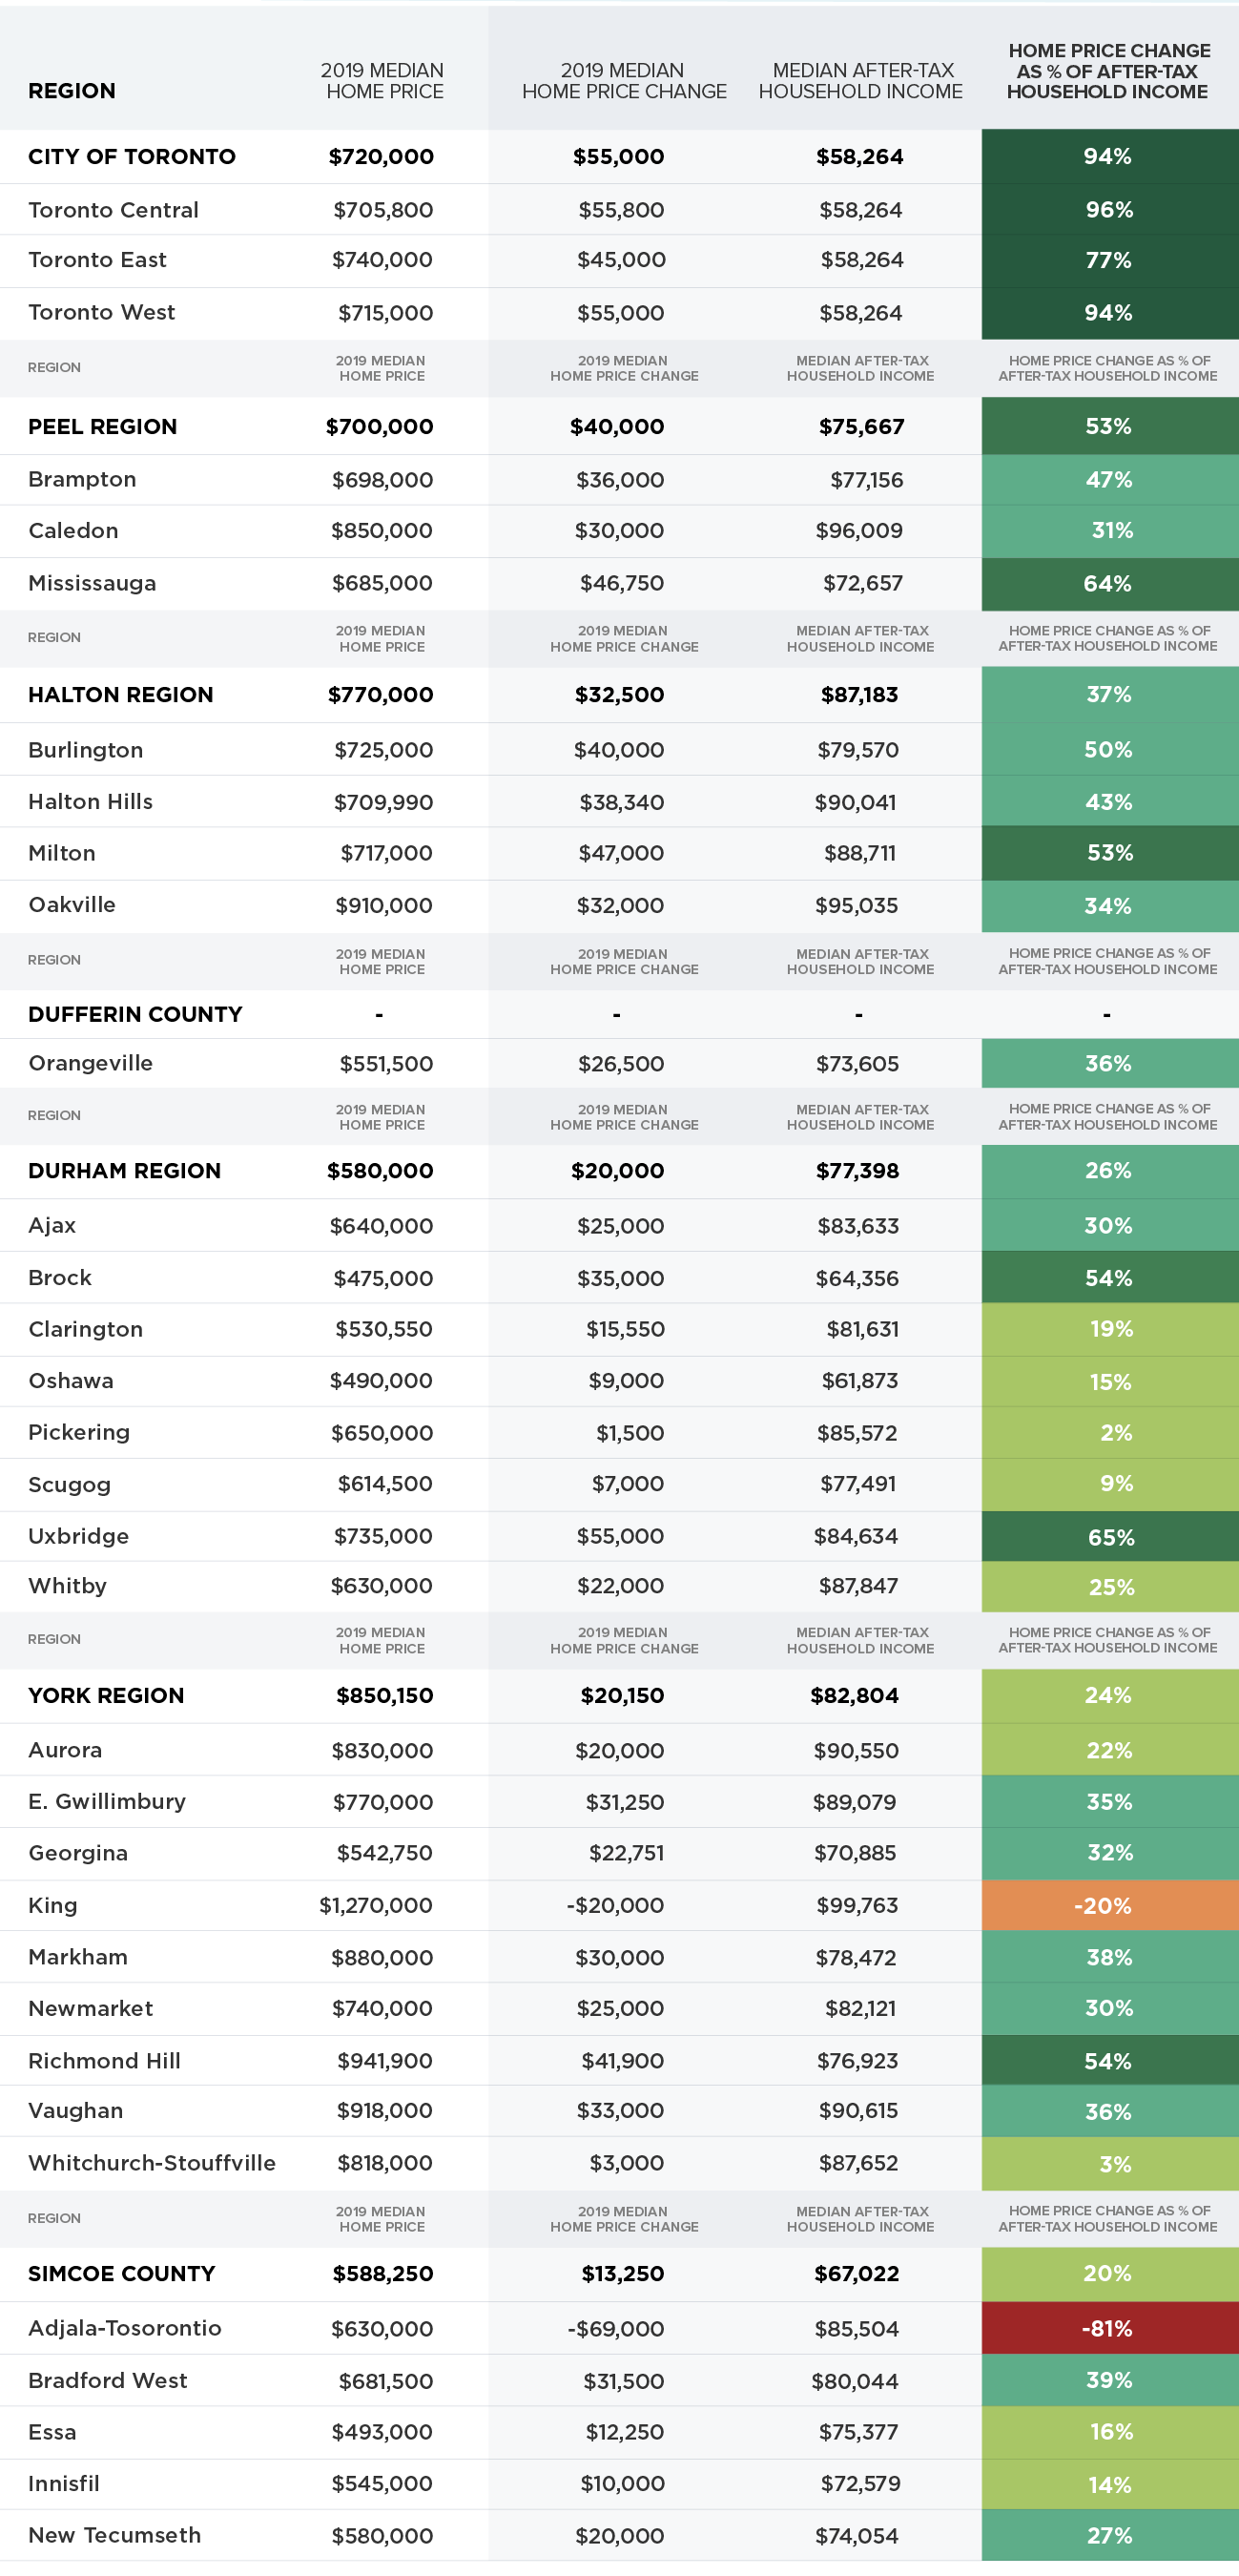Image resolution: width=1239 pixels, height=2576 pixels.
Task: Click the HALTON REGION row heading
Action: point(120,695)
